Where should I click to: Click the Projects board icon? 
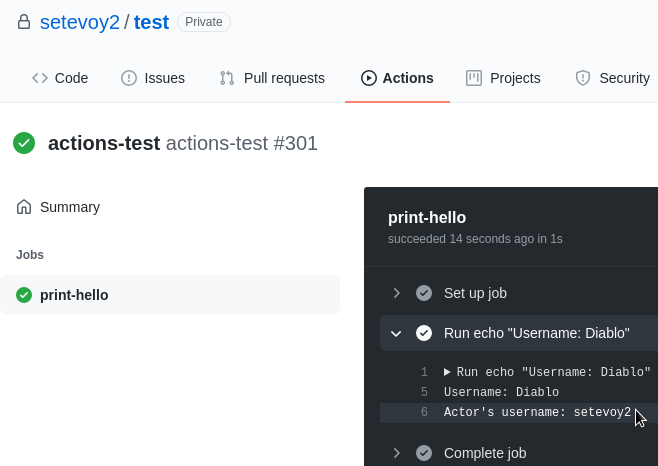pos(474,78)
